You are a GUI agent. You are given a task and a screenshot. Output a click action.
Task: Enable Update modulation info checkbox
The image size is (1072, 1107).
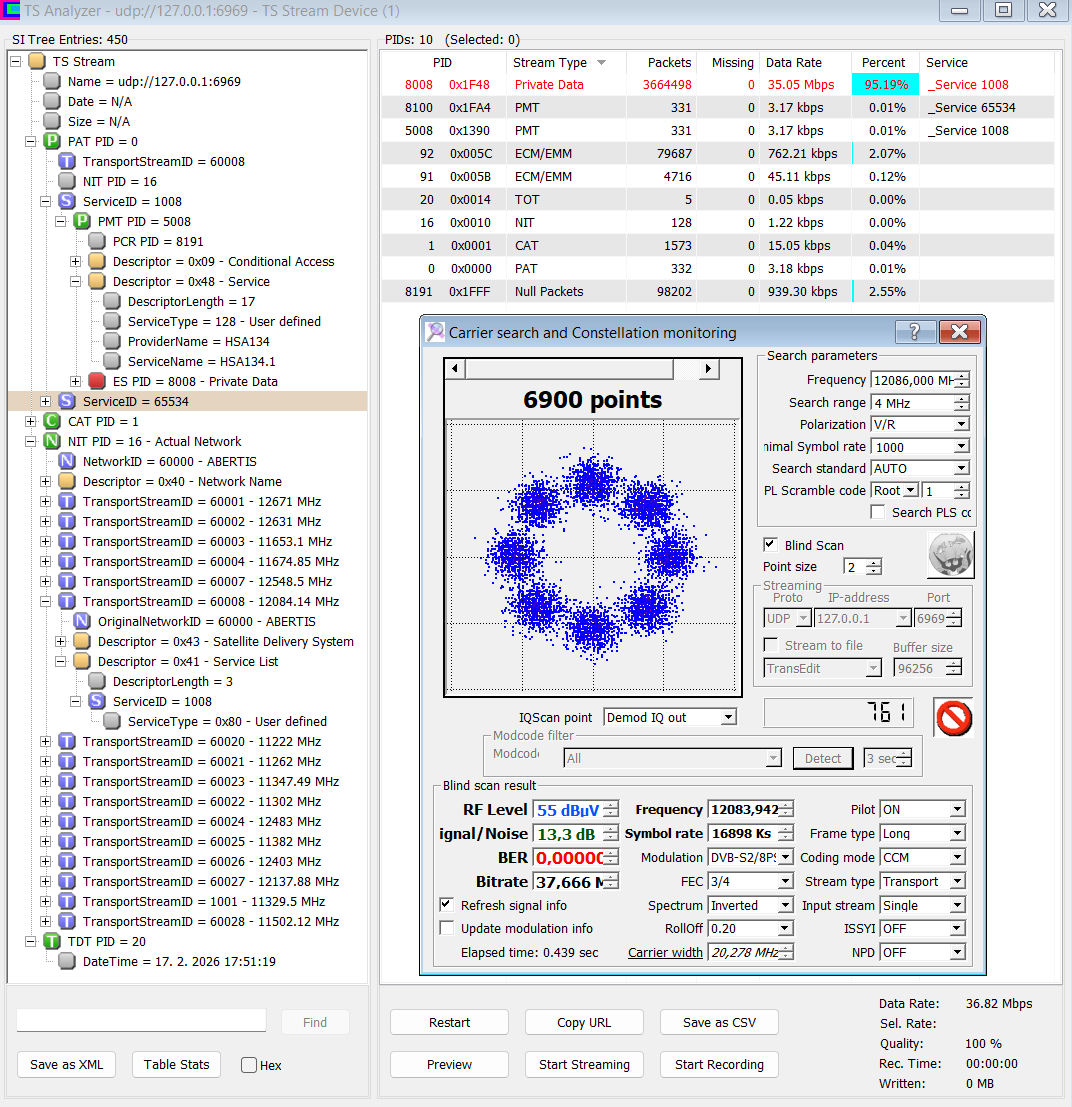point(446,928)
